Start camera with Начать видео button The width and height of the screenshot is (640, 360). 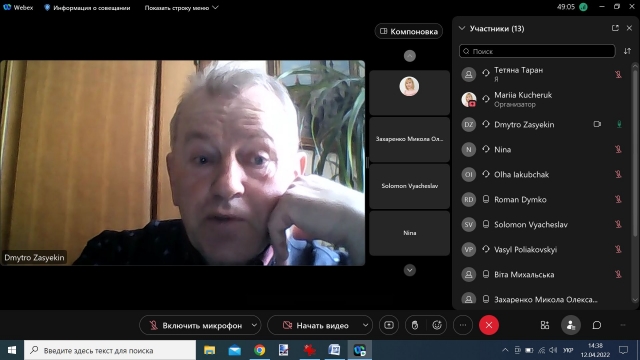315,325
